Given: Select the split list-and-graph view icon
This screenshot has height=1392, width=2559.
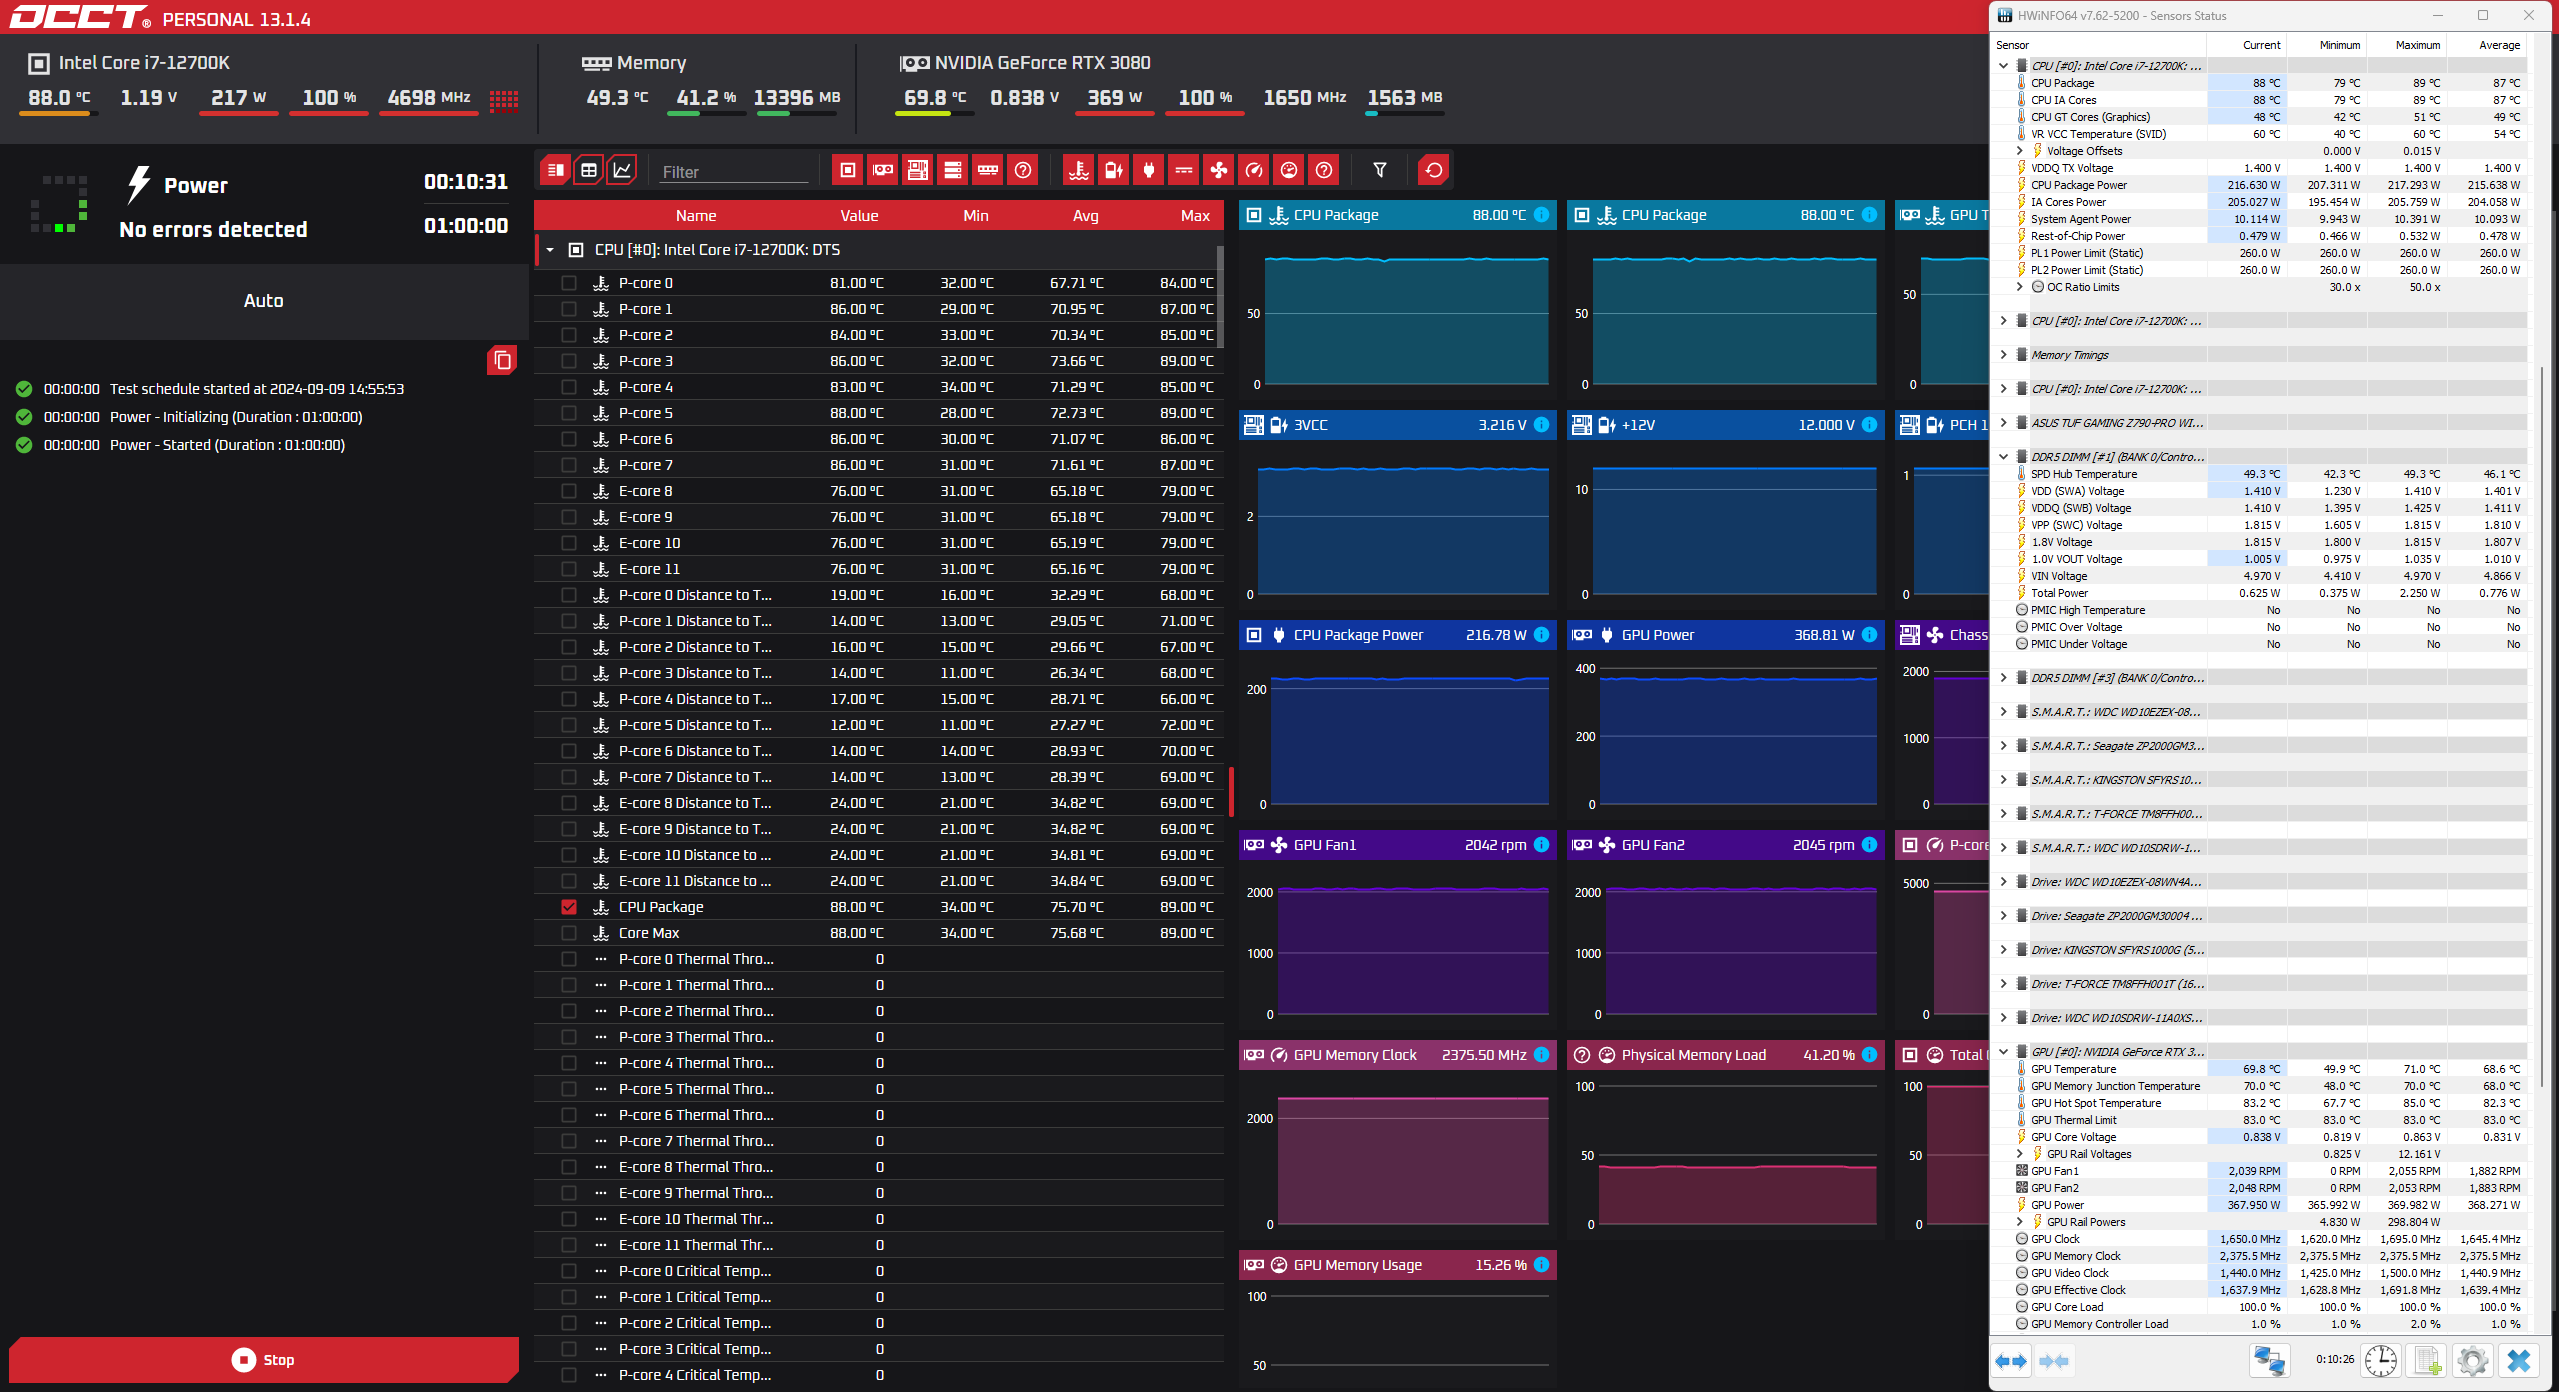Looking at the screenshot, I should click(x=556, y=170).
